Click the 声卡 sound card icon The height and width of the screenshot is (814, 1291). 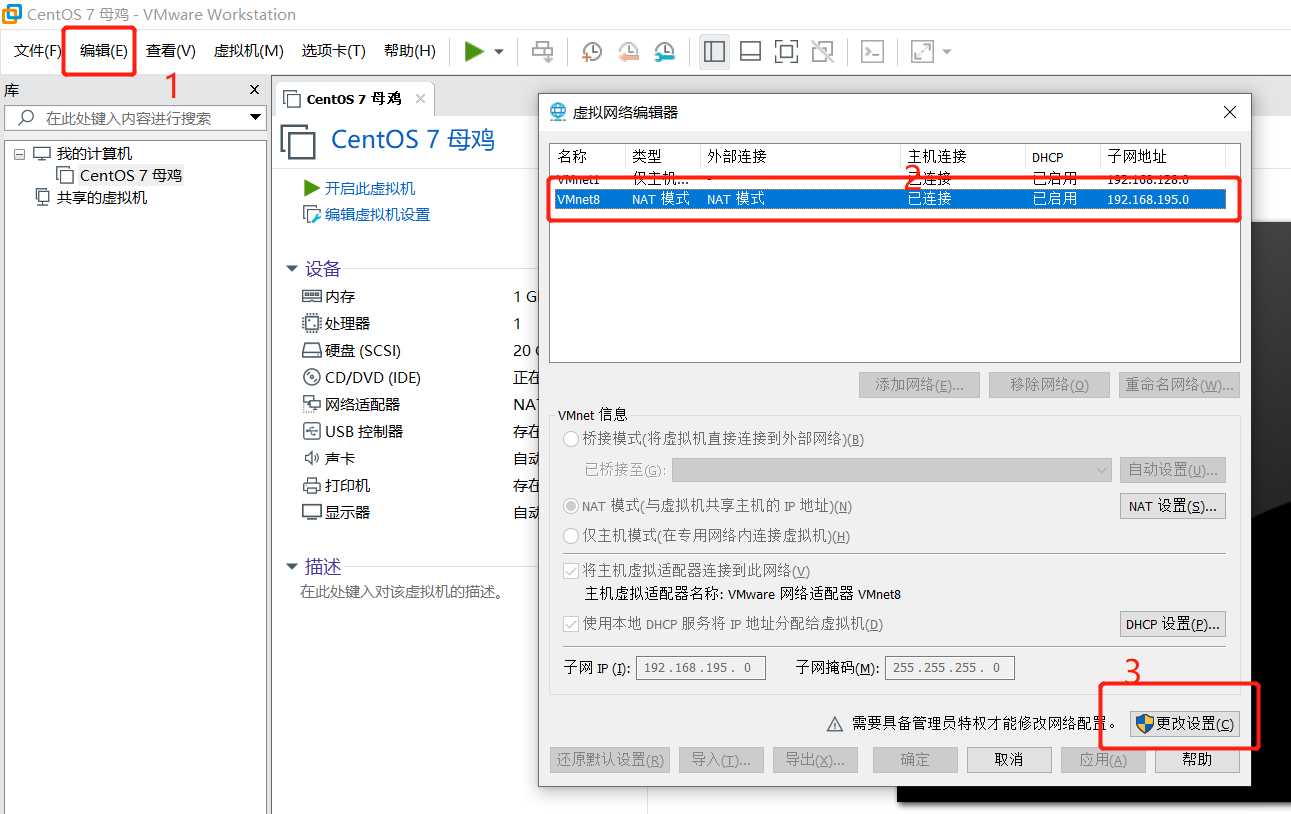(x=311, y=458)
